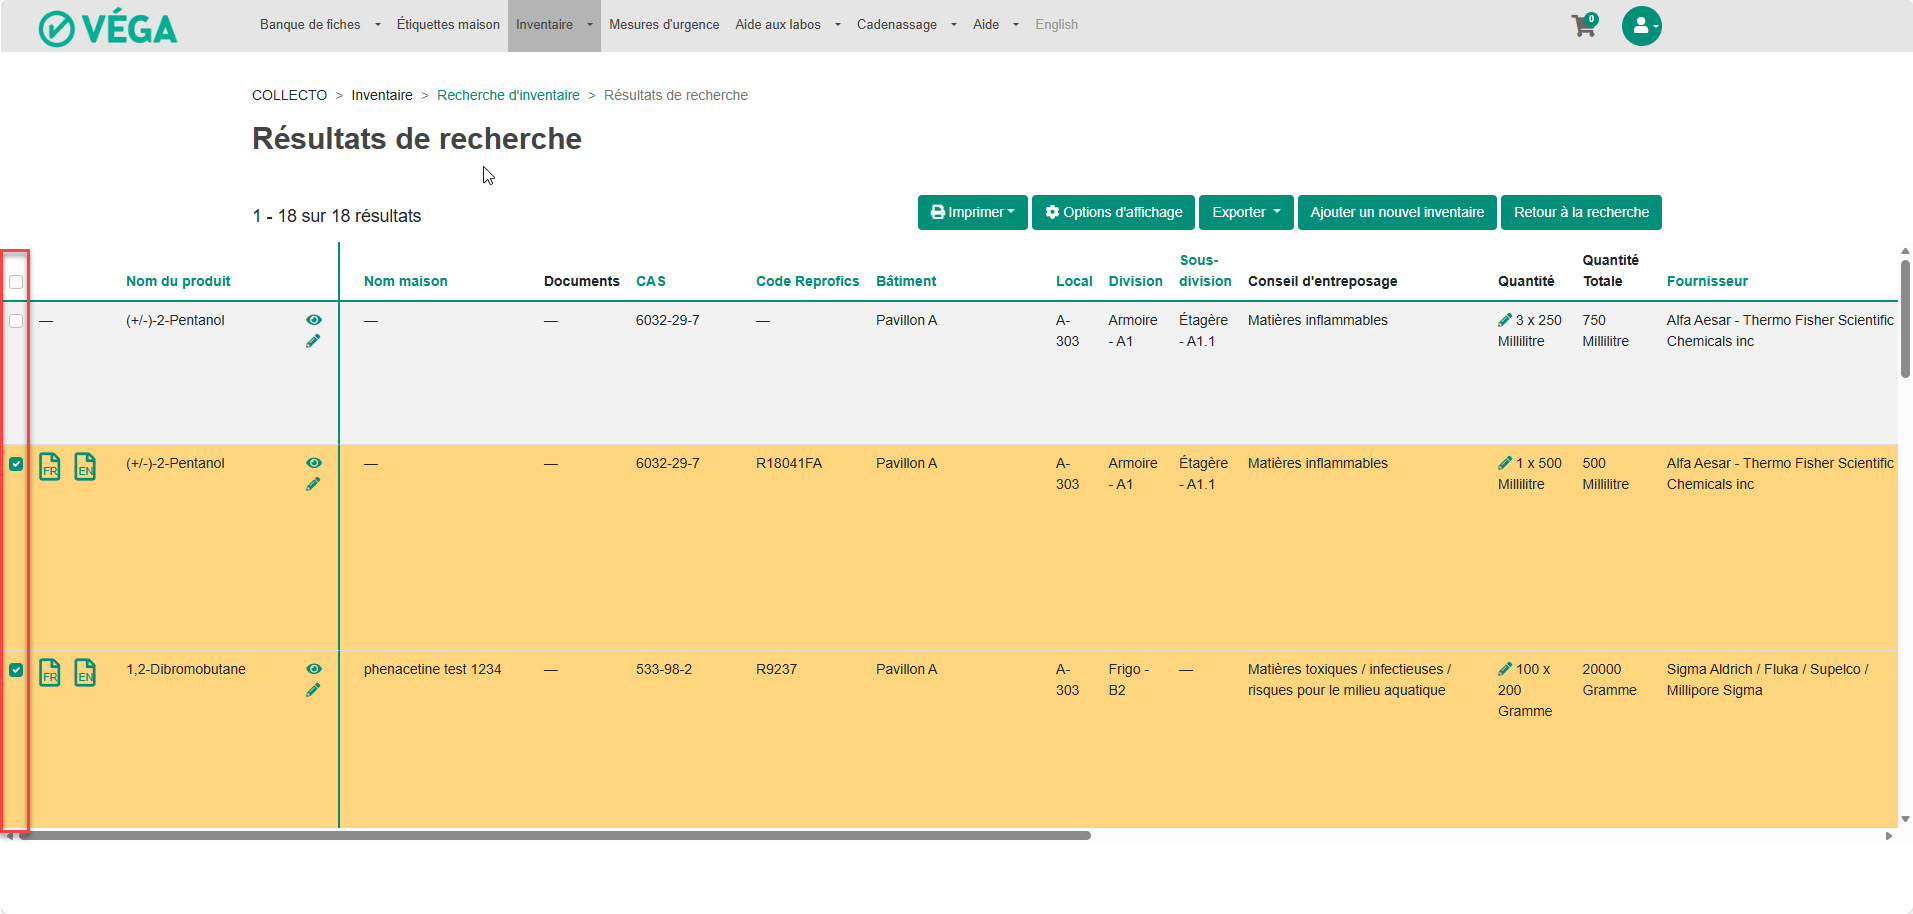Open EN sheet for 1,2-Dibromobutane
Image resolution: width=1913 pixels, height=914 pixels.
pos(86,672)
